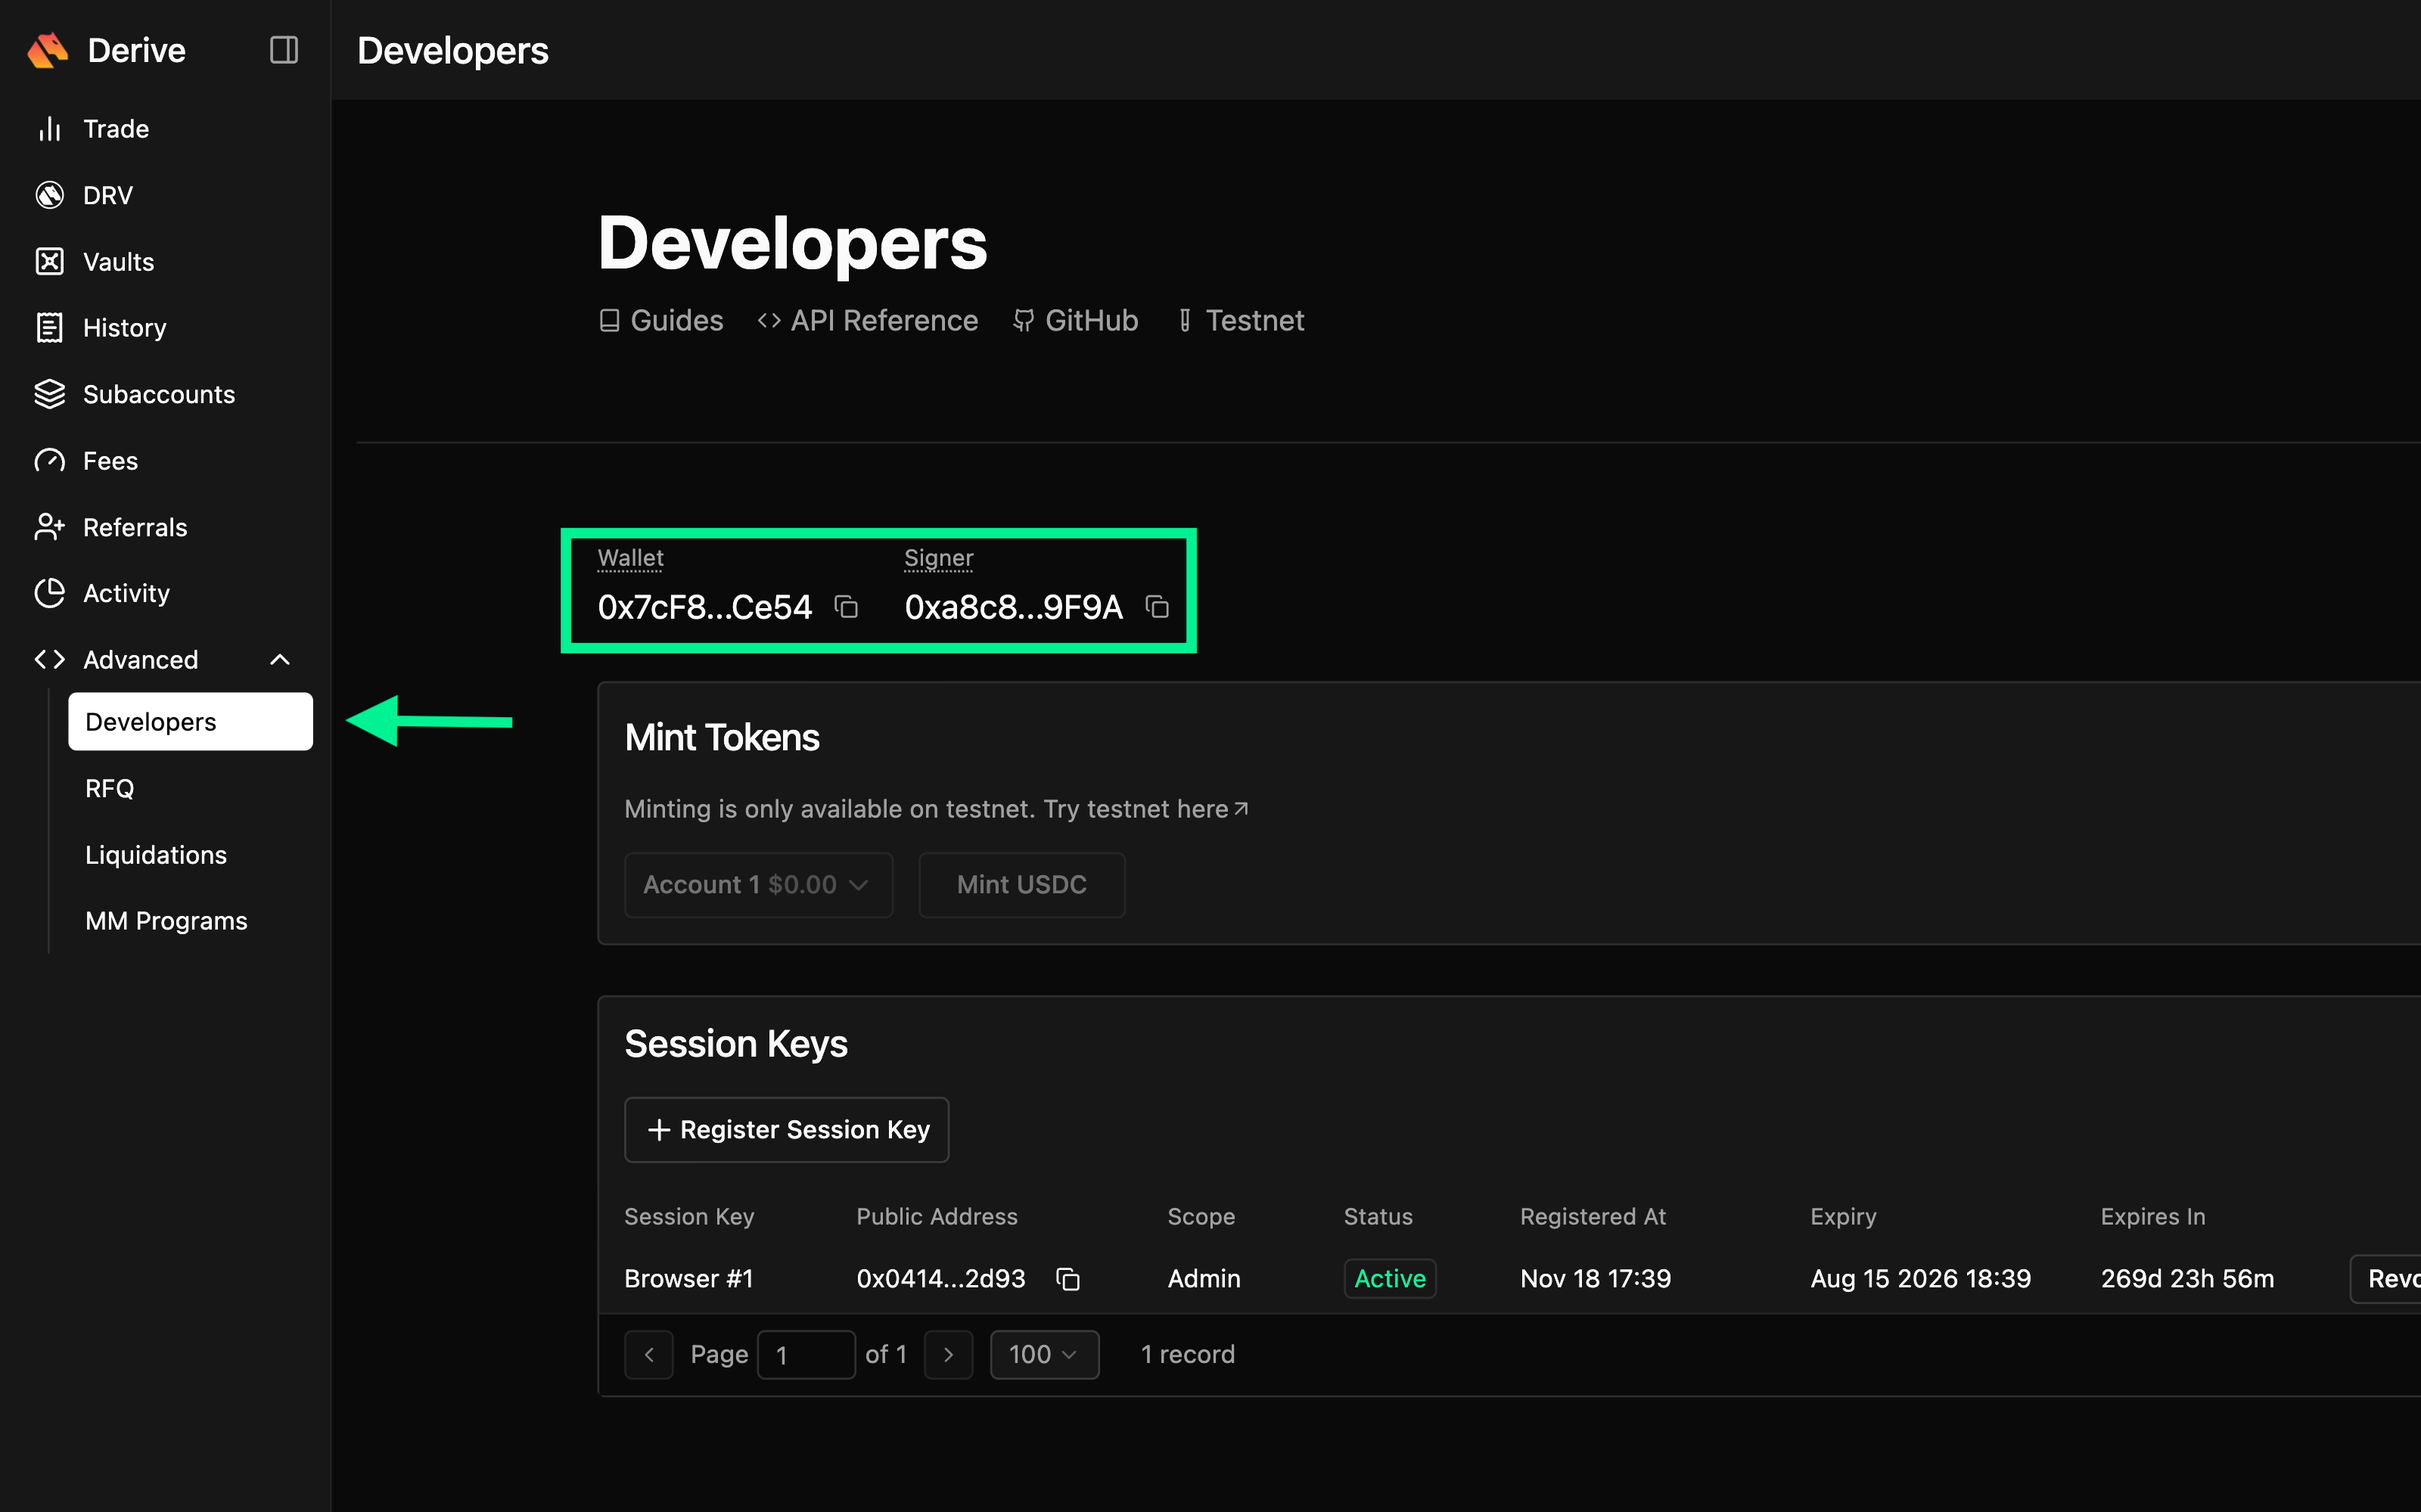
Task: Copy Browser #1 public address
Action: [x=1067, y=1279]
